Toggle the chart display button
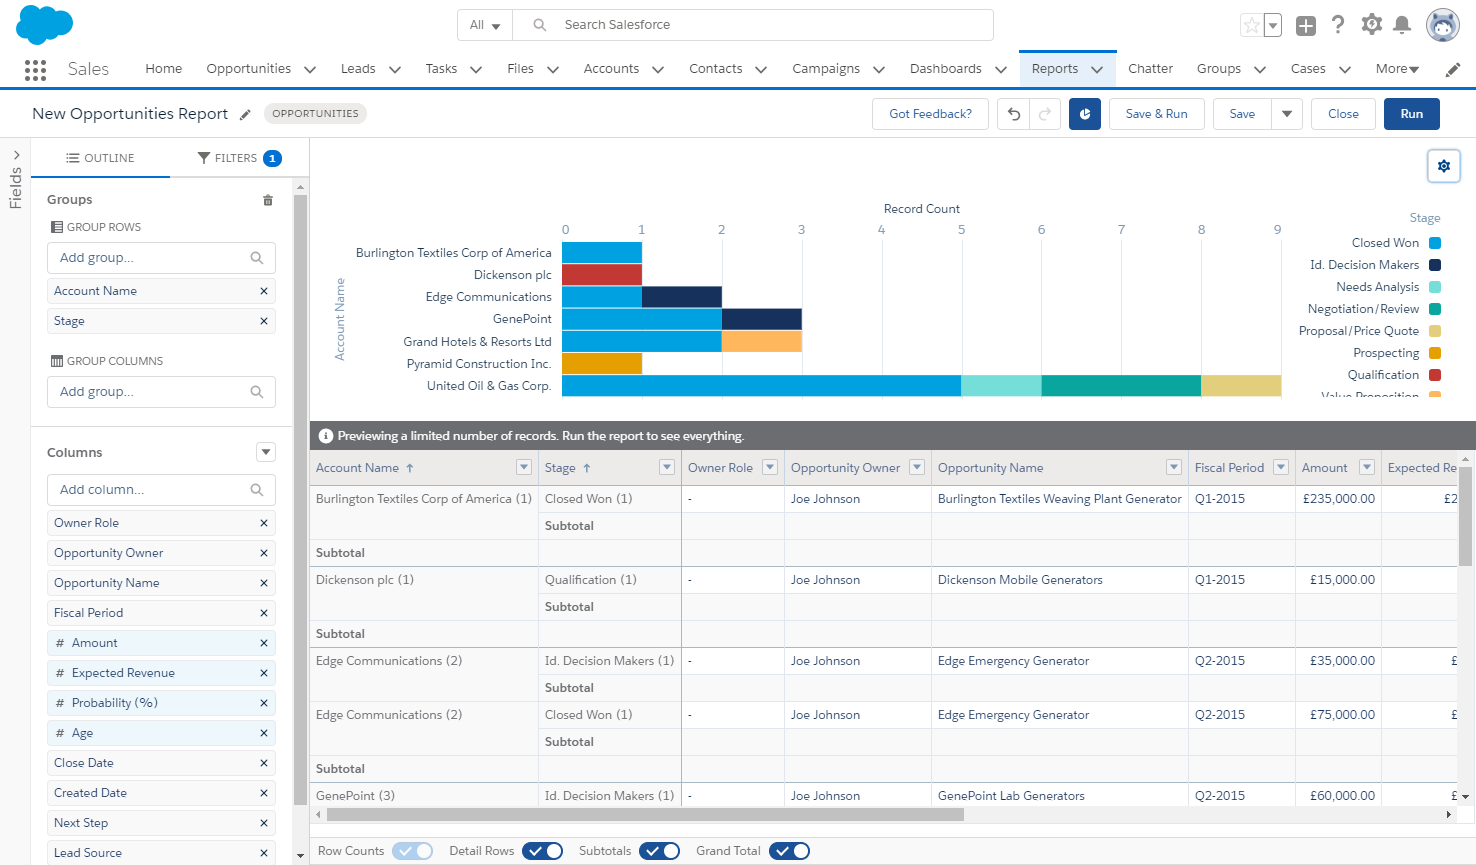This screenshot has height=865, width=1476. 1085,114
